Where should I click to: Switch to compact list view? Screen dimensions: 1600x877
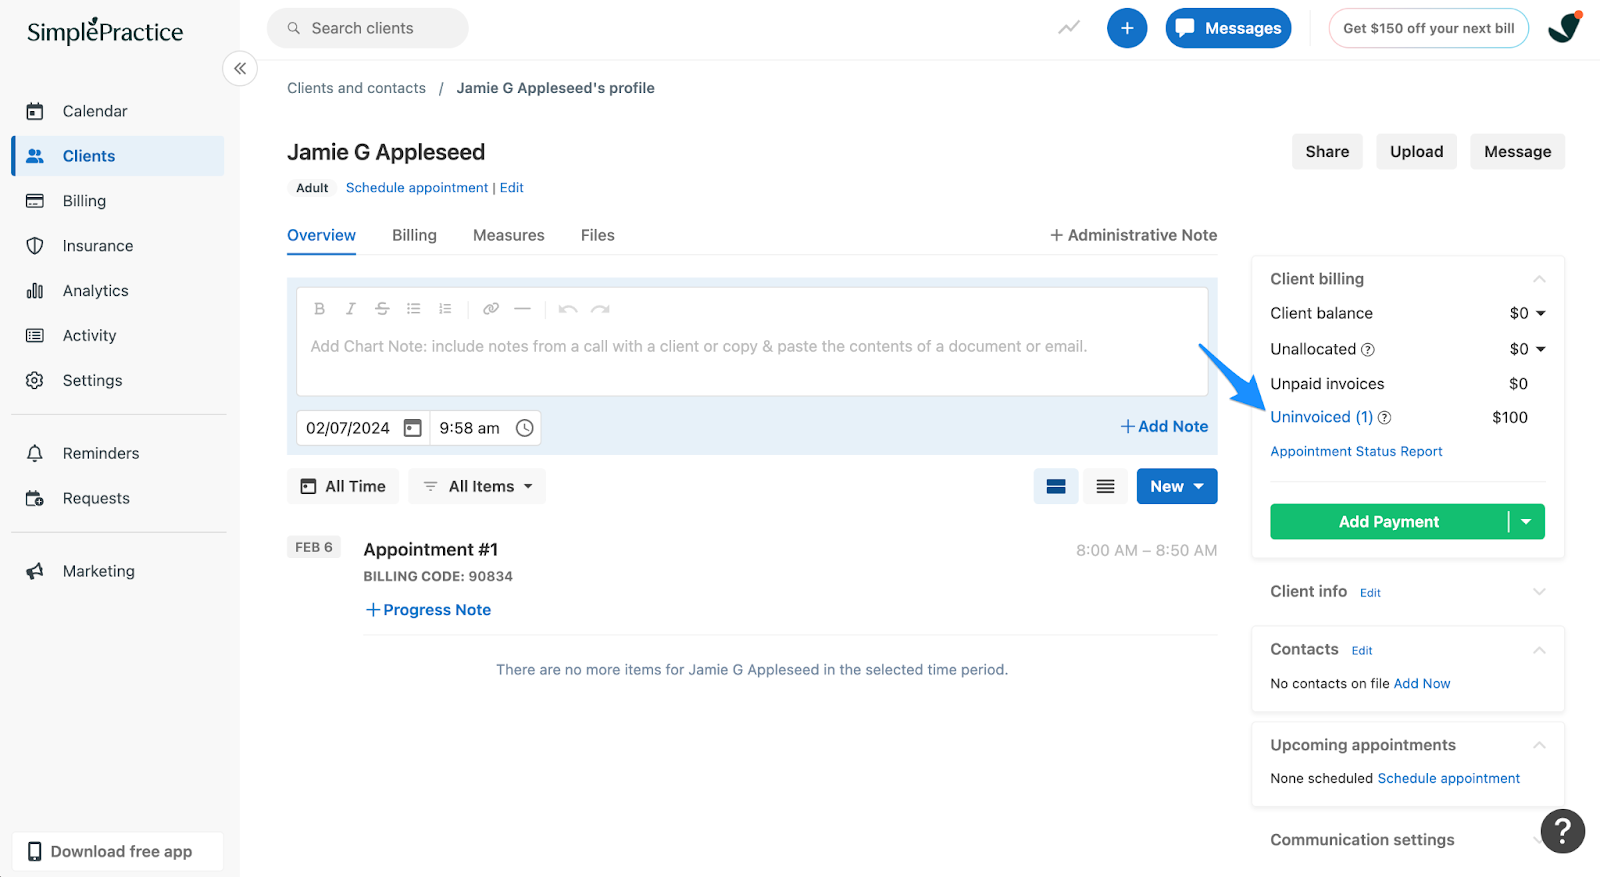[x=1105, y=486]
